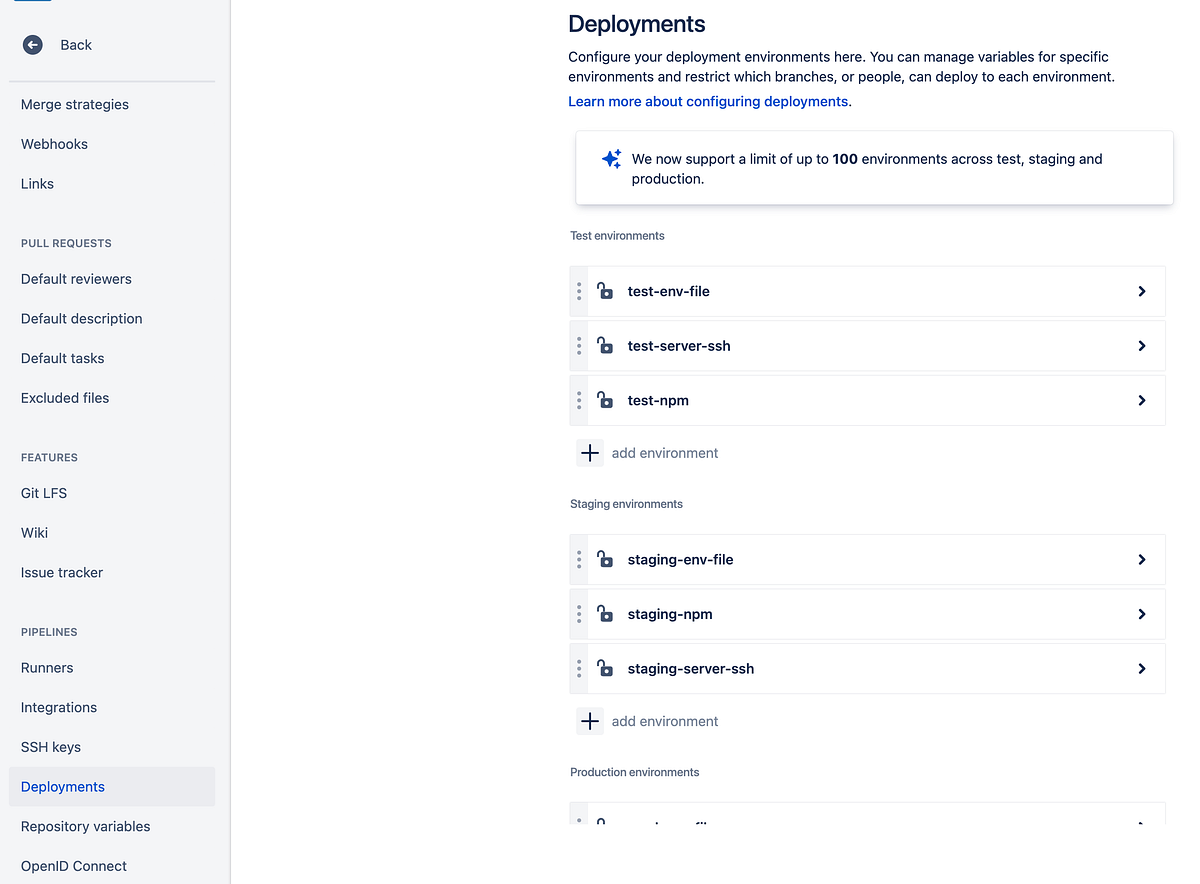Click the drag handle beside test-server-ssh
Image resolution: width=1200 pixels, height=884 pixels.
(578, 345)
